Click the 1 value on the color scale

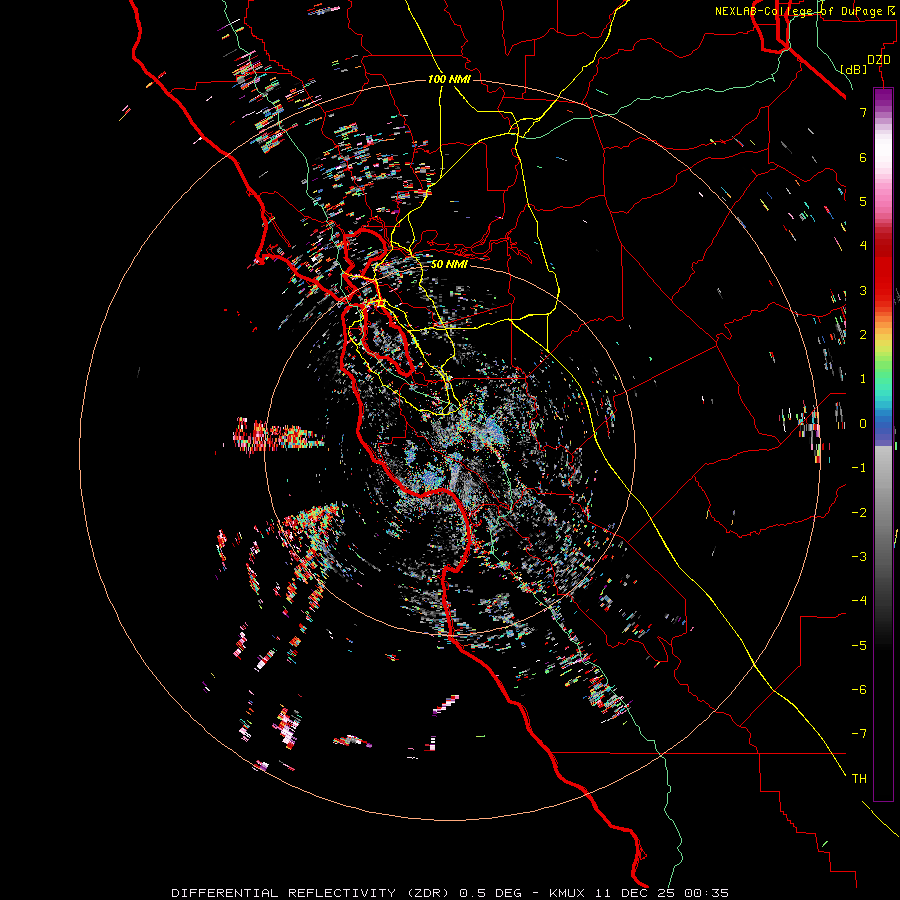[x=863, y=379]
